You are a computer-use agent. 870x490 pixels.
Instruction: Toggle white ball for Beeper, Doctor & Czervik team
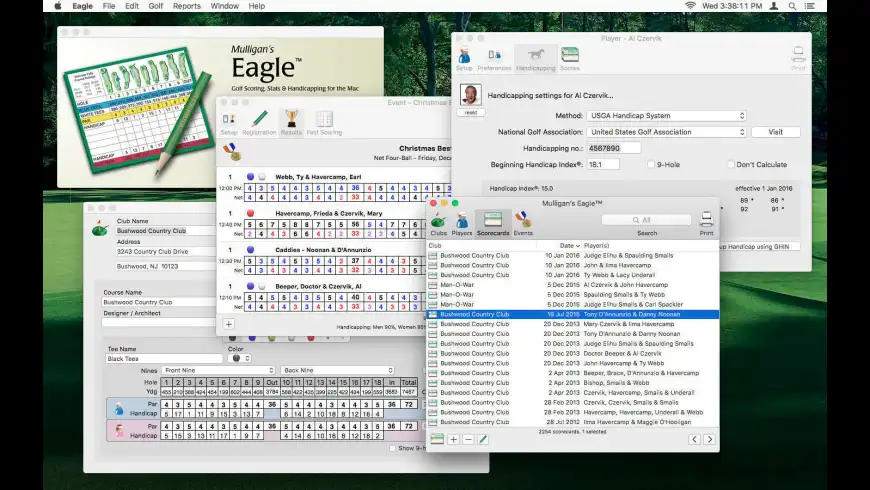[x=262, y=286]
